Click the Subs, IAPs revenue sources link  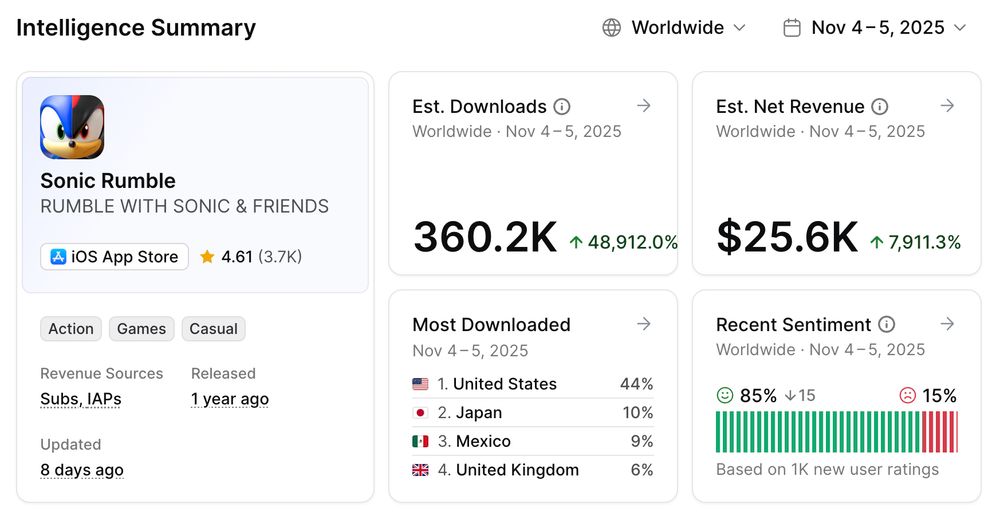(81, 399)
